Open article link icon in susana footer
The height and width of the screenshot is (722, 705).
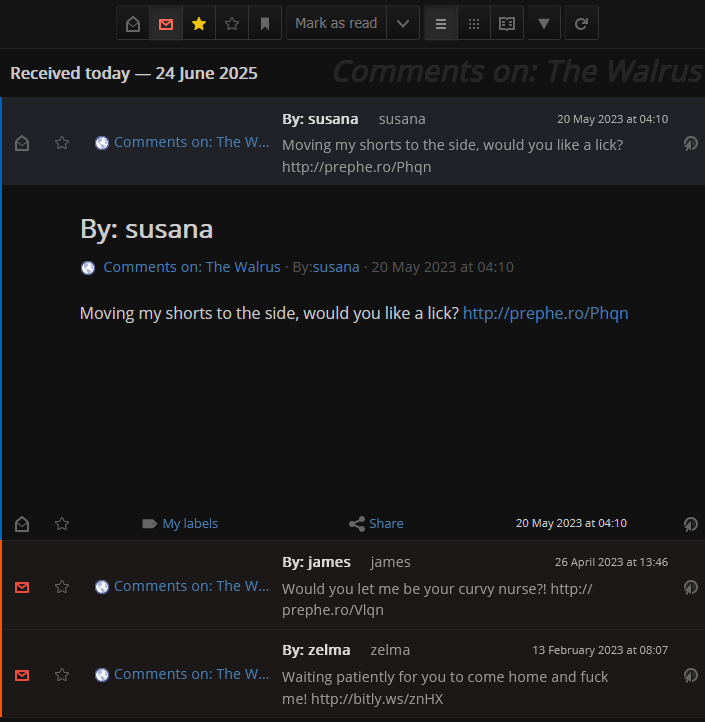pos(690,524)
